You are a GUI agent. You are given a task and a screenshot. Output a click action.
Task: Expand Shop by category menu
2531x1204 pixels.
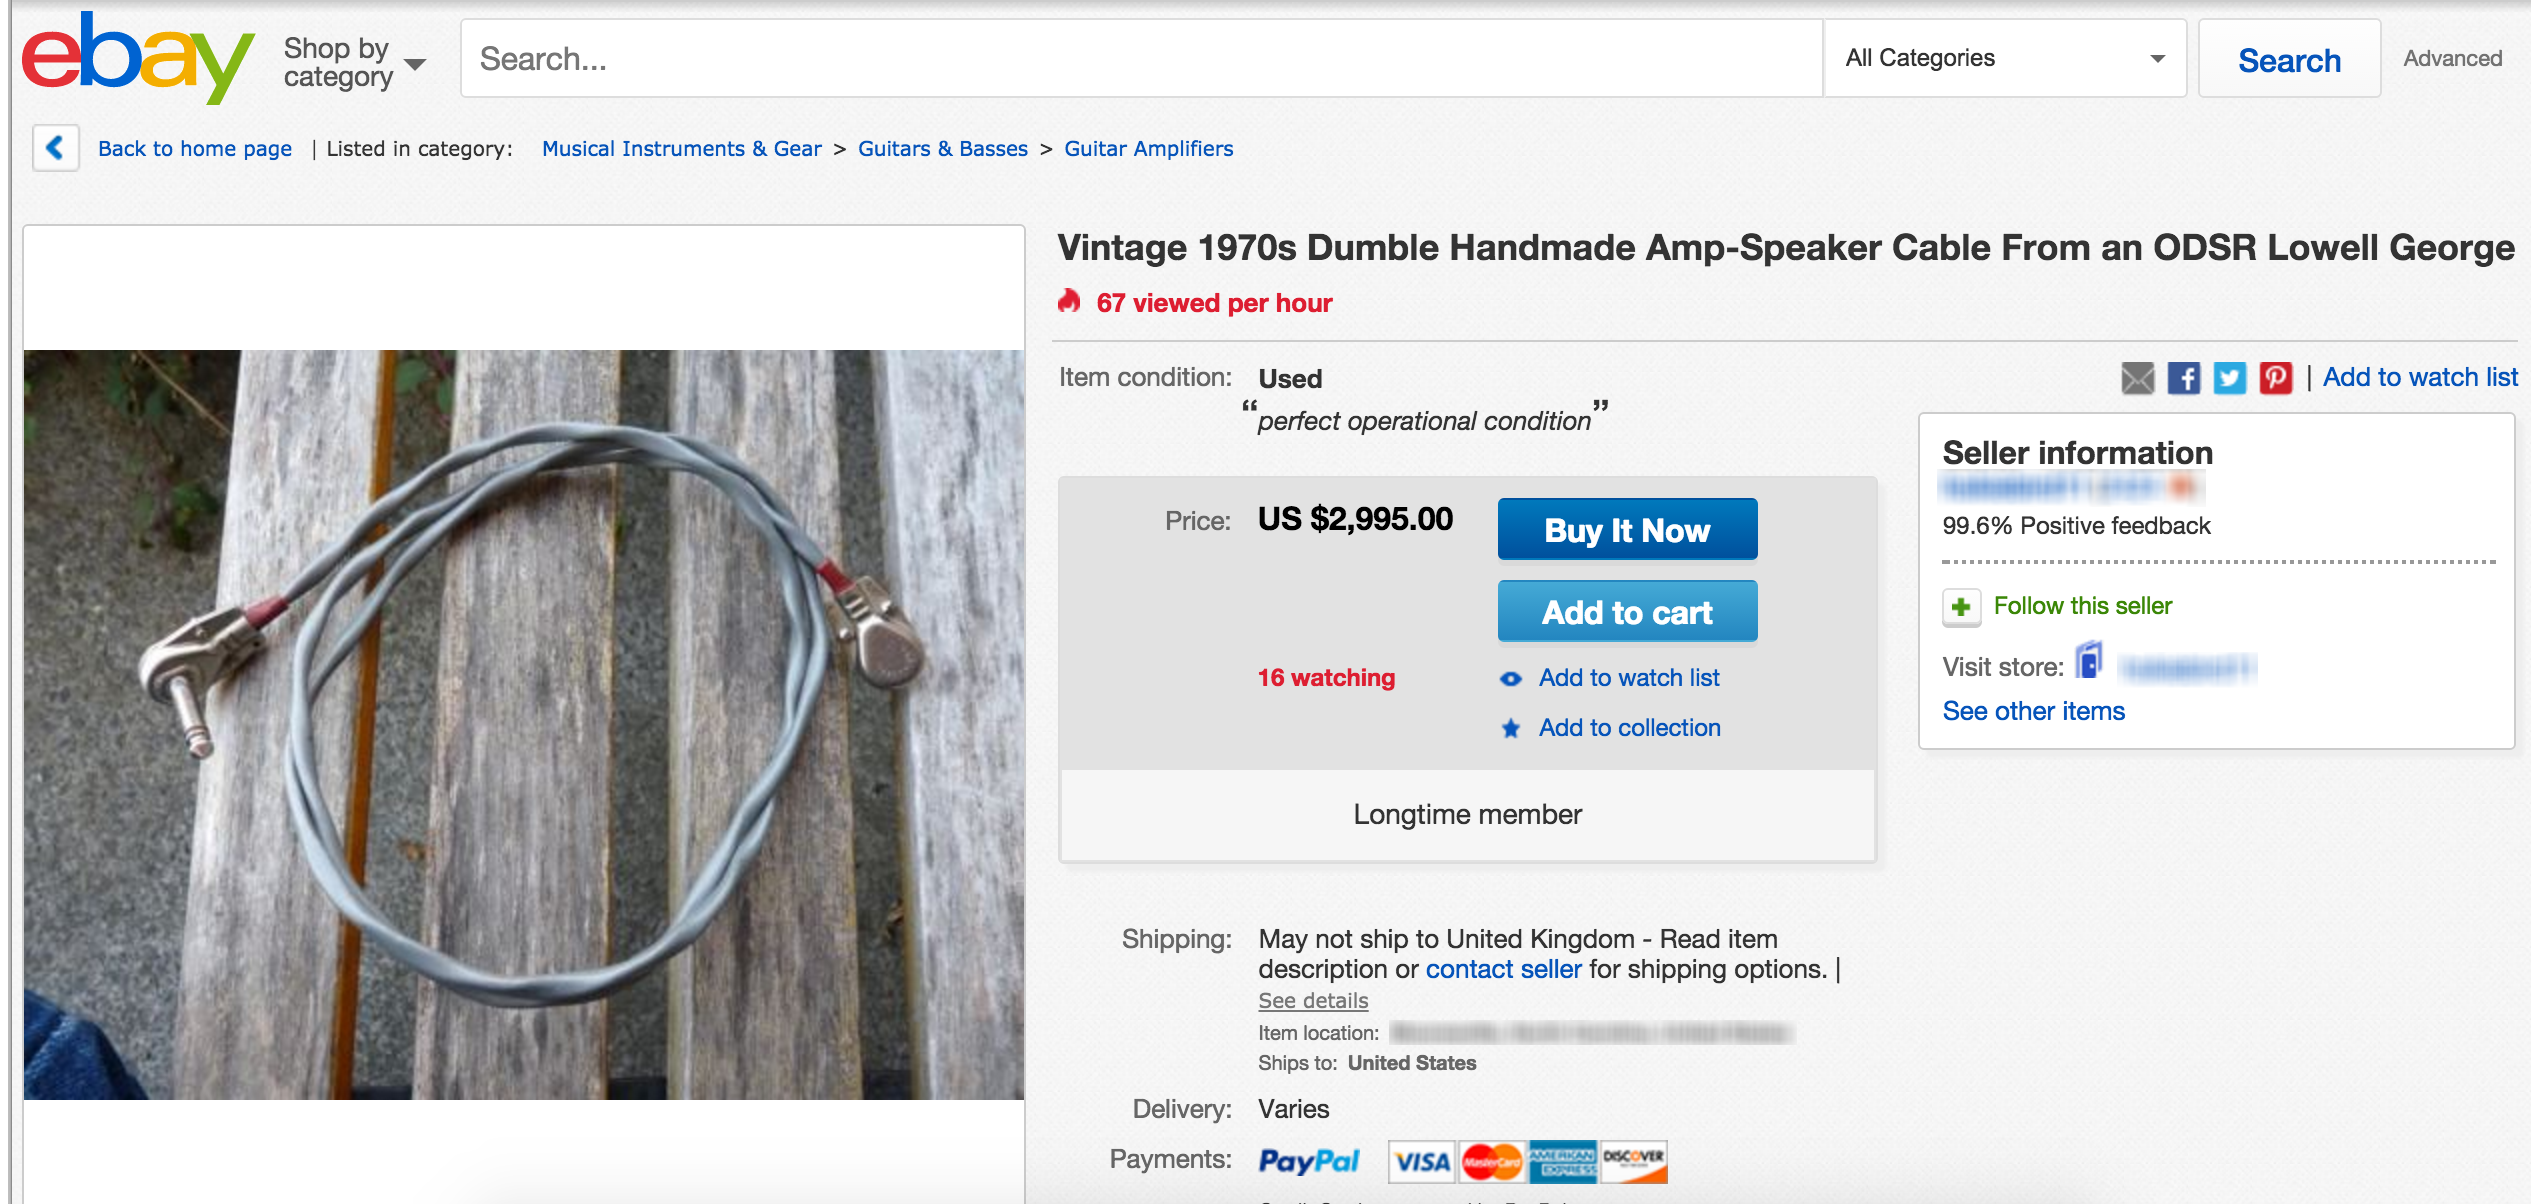coord(354,62)
